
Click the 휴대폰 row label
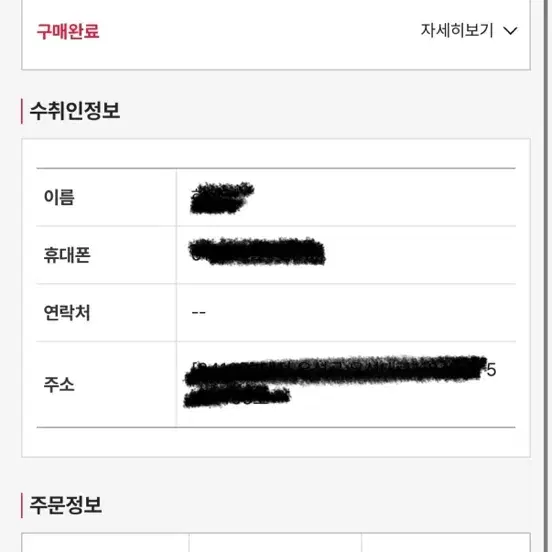(67, 255)
